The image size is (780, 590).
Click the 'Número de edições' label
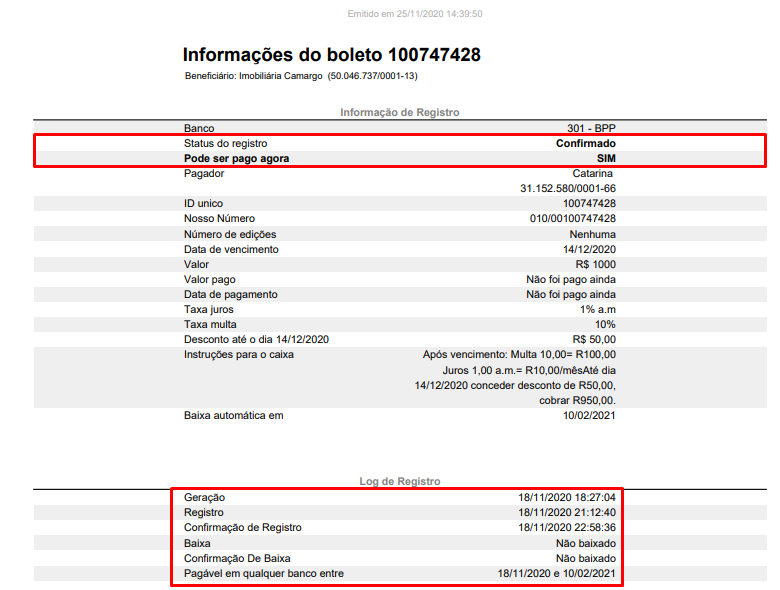click(230, 234)
